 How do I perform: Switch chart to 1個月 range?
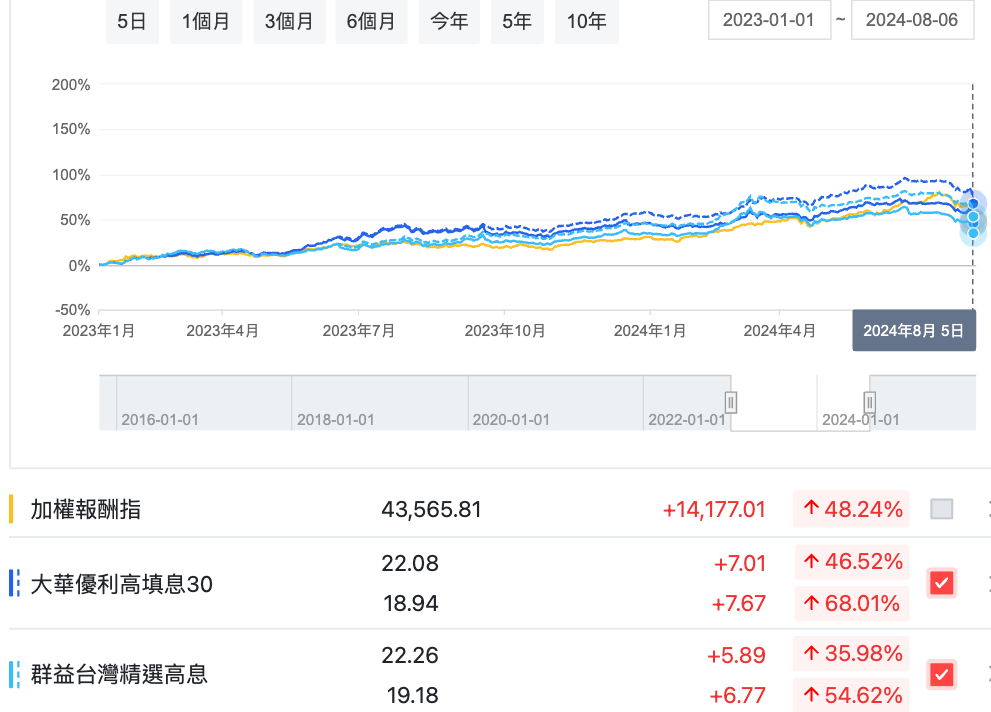click(205, 21)
